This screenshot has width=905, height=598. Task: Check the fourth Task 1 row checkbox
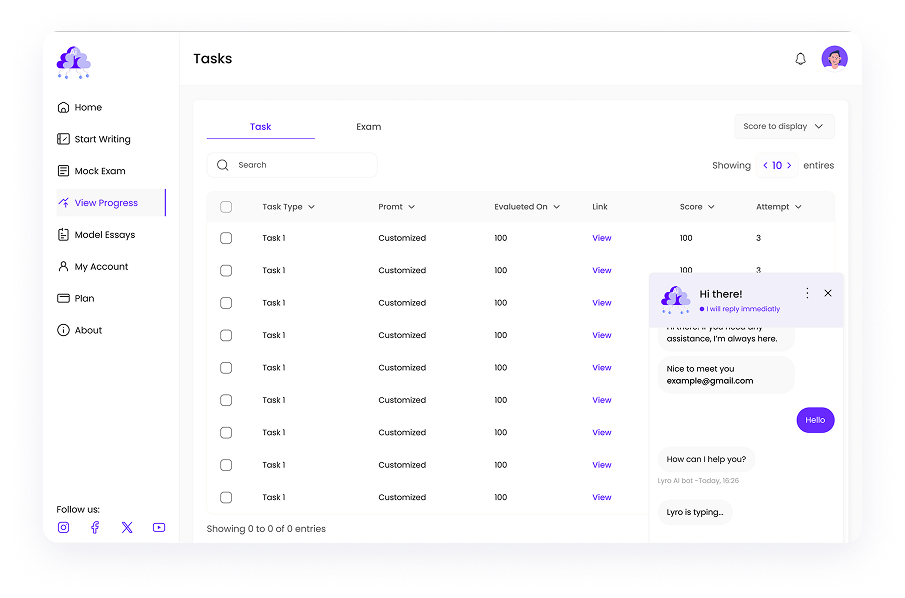pyautogui.click(x=226, y=335)
